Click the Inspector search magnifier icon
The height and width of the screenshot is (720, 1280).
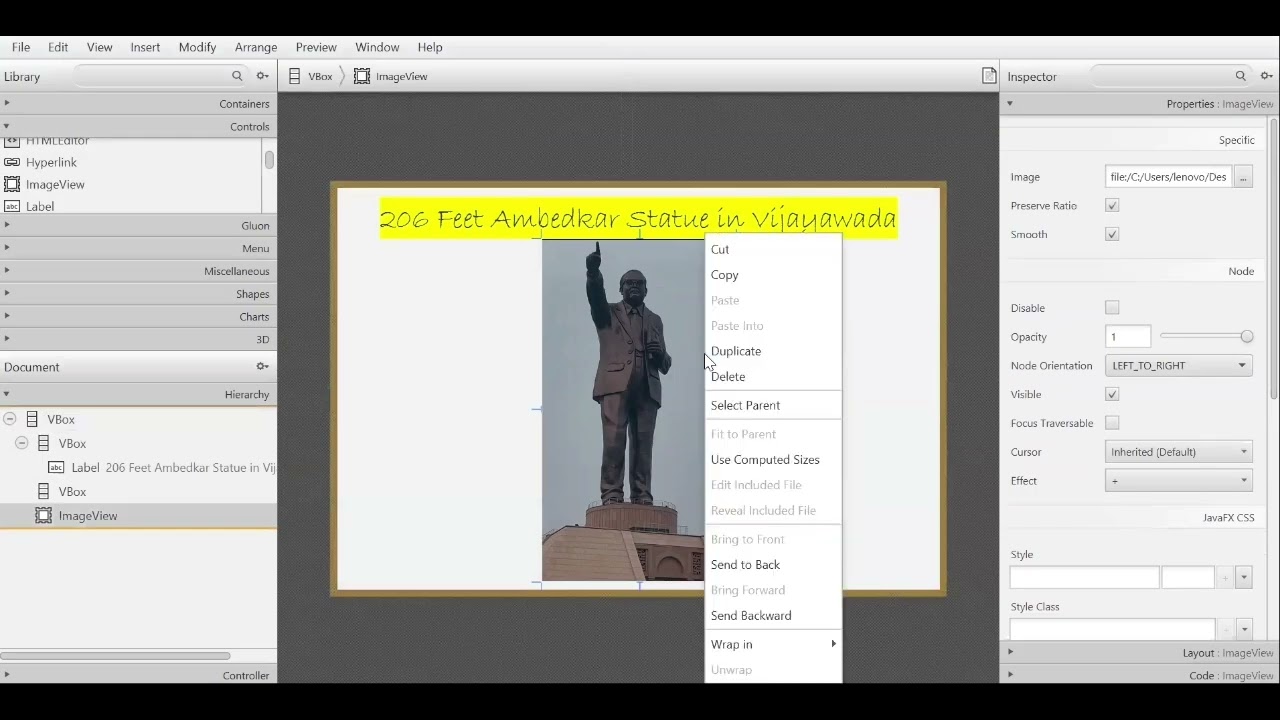[1241, 76]
